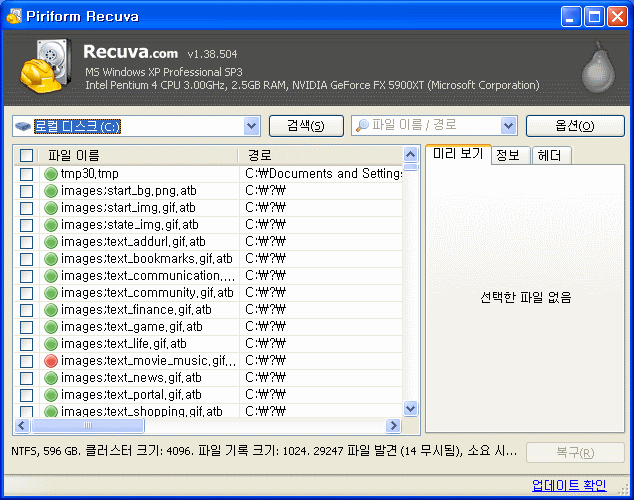This screenshot has width=634, height=500.
Task: Sort by the 경로 path column header
Action: coord(321,156)
